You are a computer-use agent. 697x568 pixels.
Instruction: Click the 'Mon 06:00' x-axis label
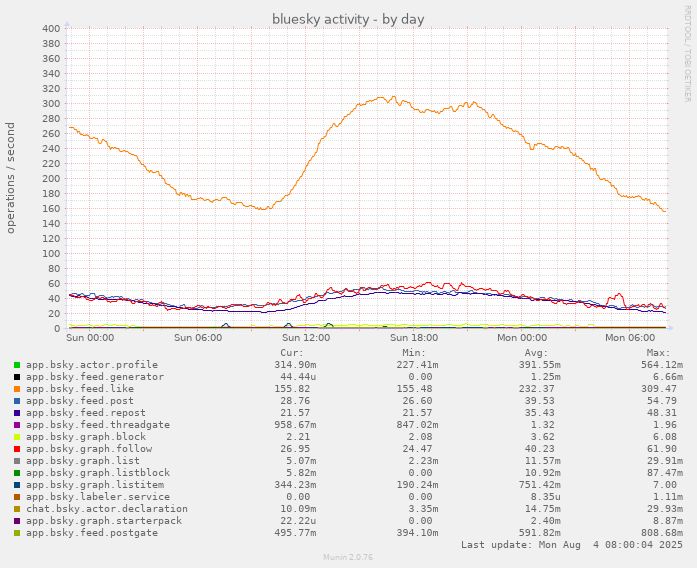click(630, 338)
